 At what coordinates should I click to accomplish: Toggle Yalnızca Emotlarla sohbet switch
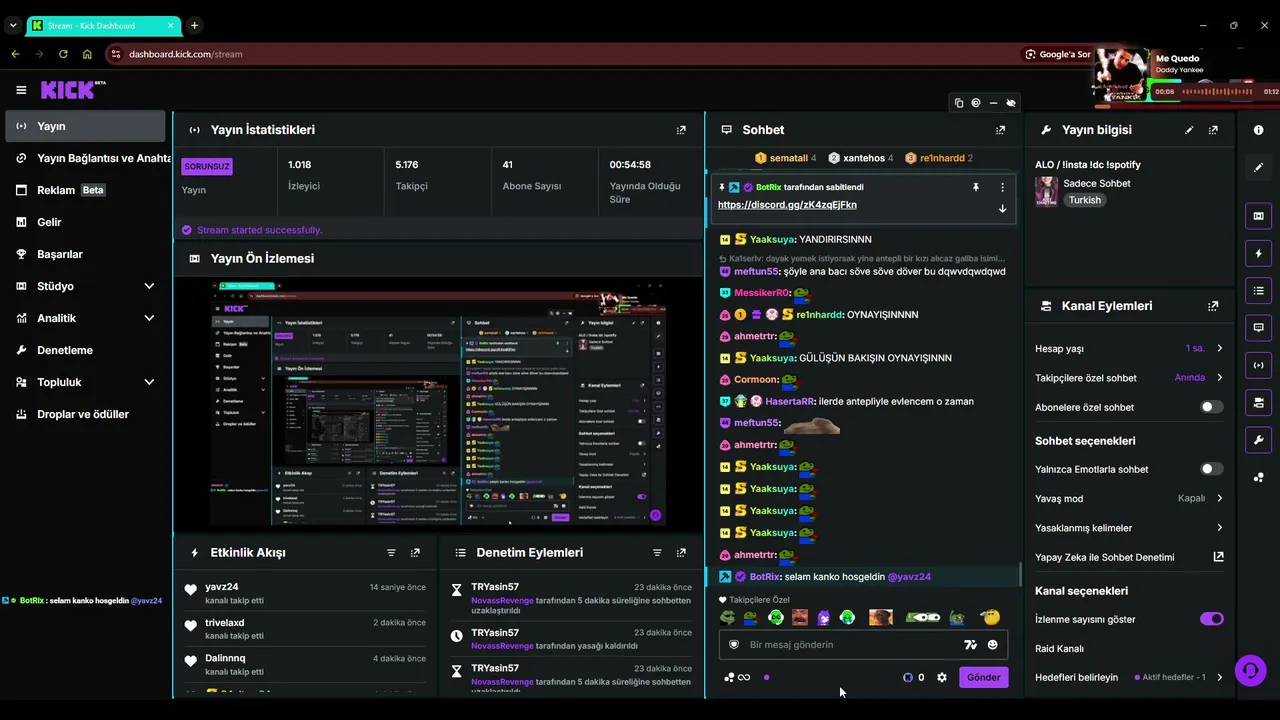(1211, 469)
